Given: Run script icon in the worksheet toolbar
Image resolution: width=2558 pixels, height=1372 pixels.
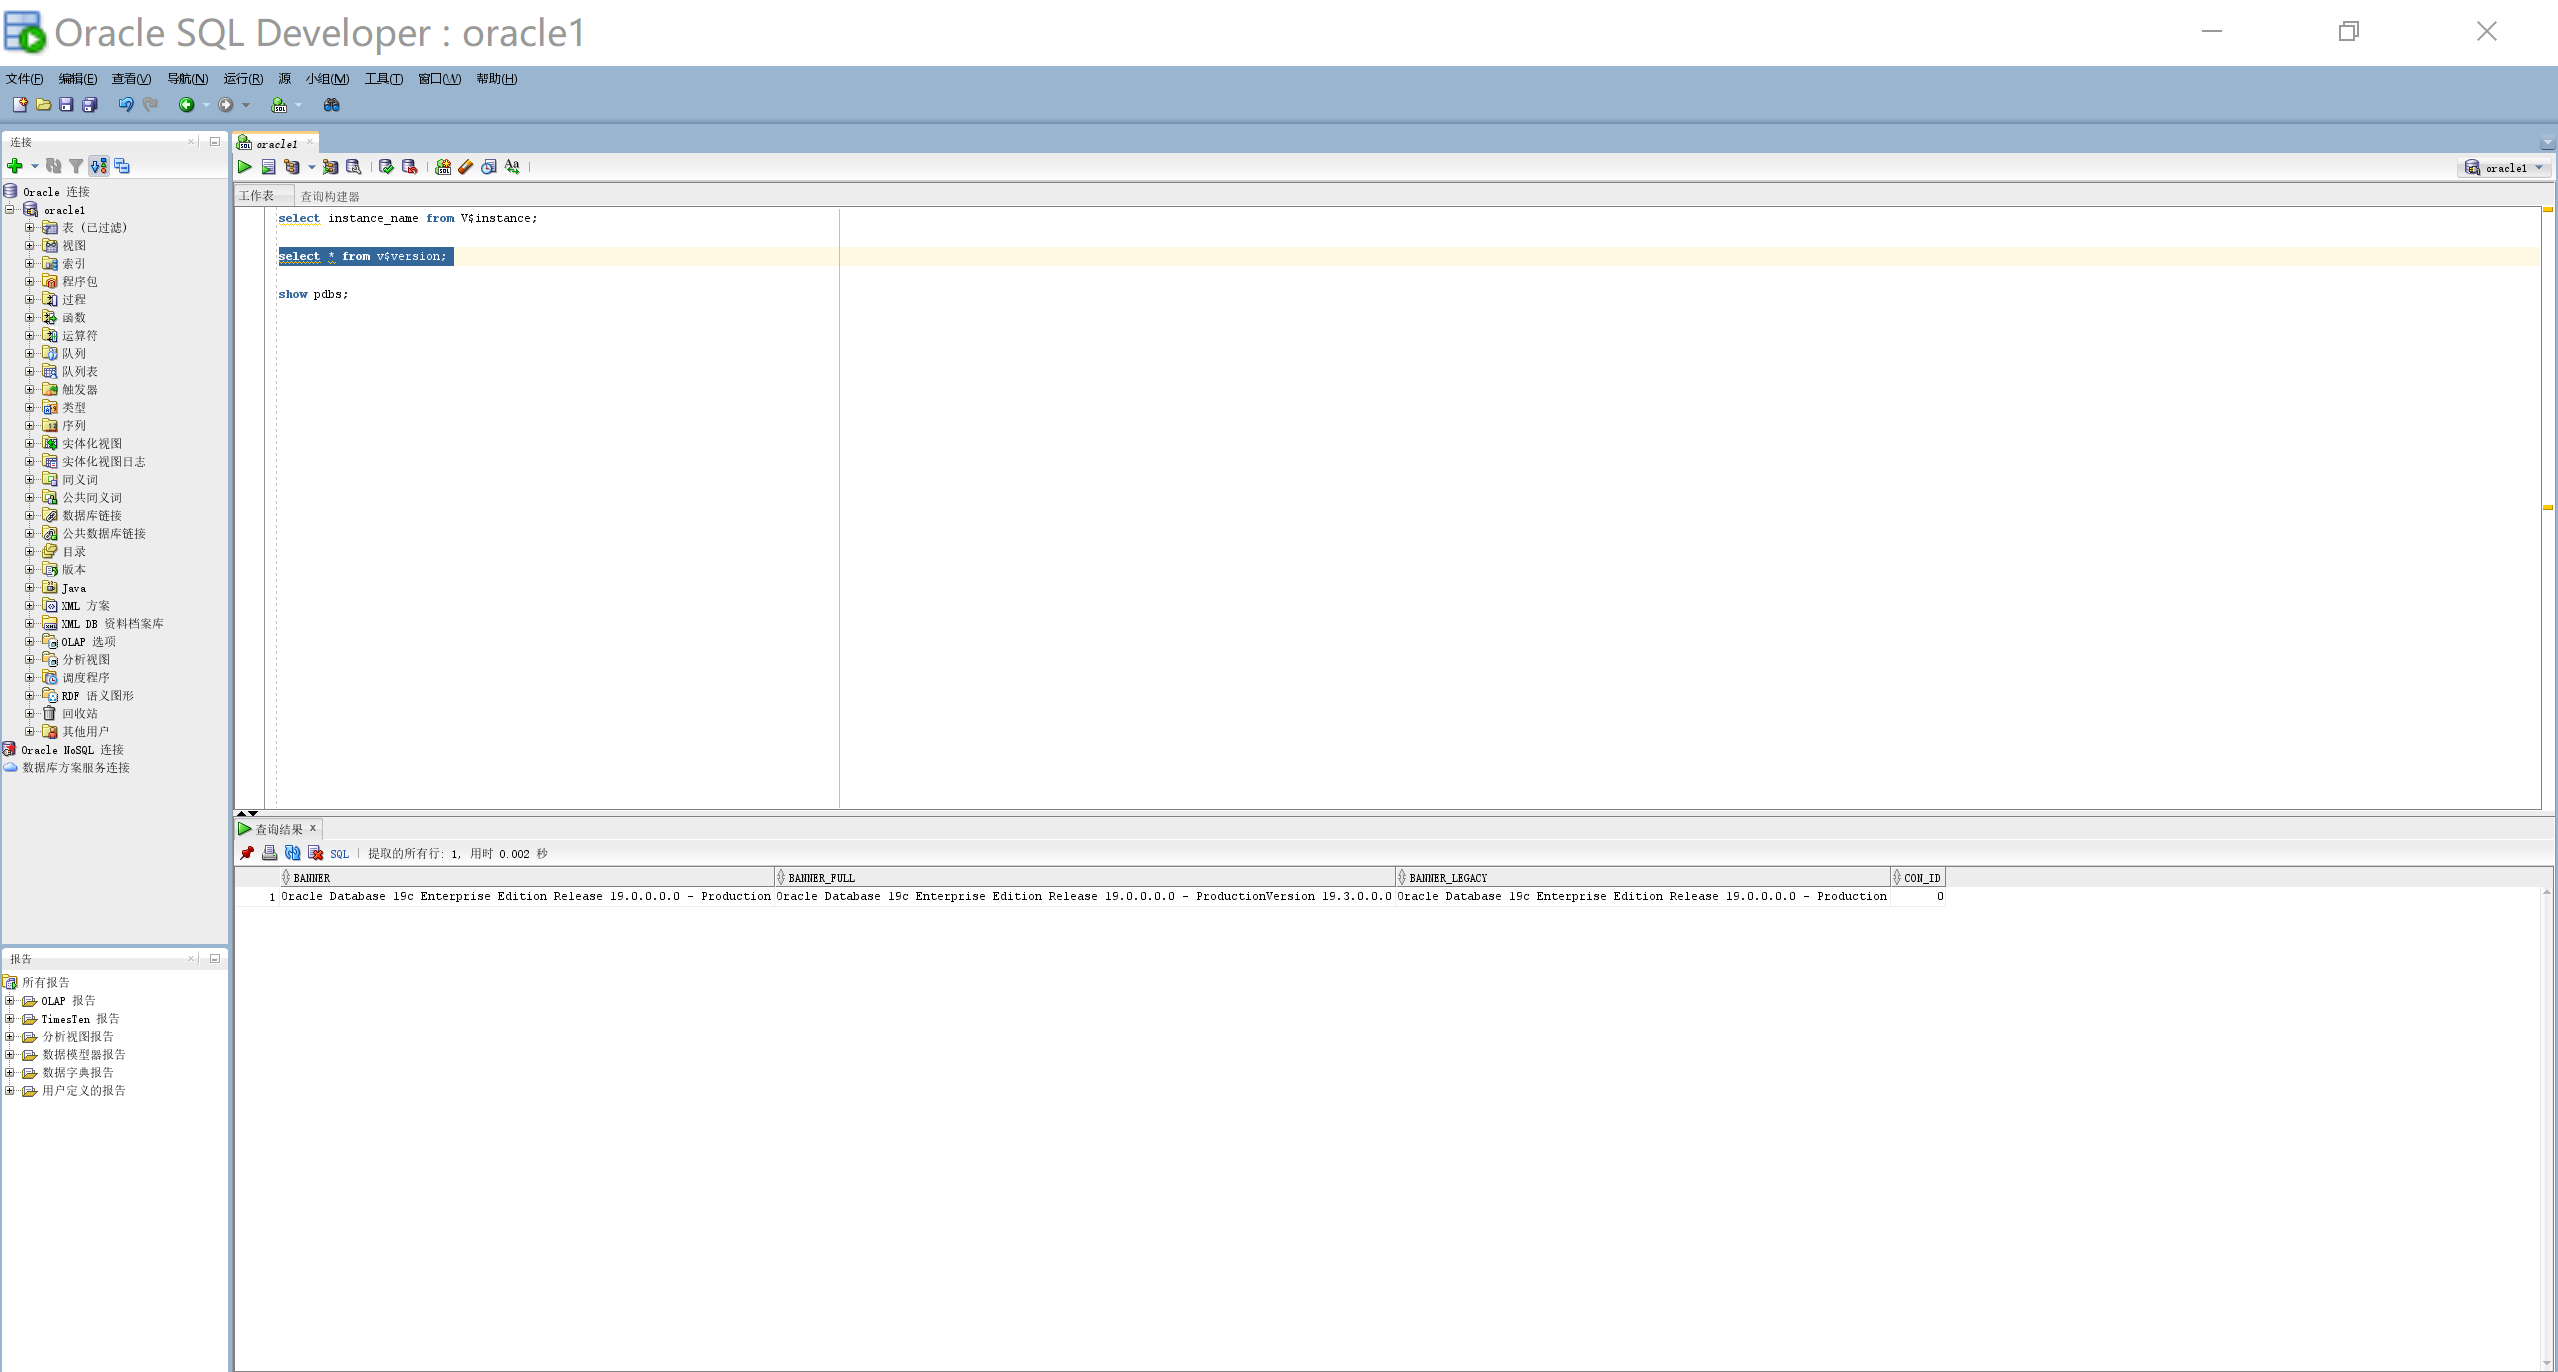Looking at the screenshot, I should pyautogui.click(x=268, y=167).
